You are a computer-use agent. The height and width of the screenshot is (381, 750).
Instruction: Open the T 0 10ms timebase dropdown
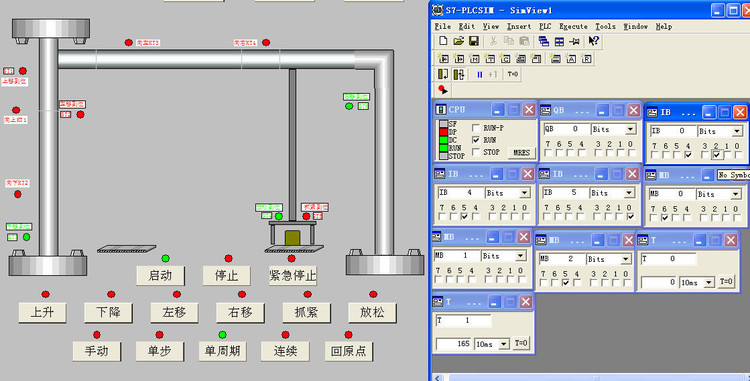709,283
